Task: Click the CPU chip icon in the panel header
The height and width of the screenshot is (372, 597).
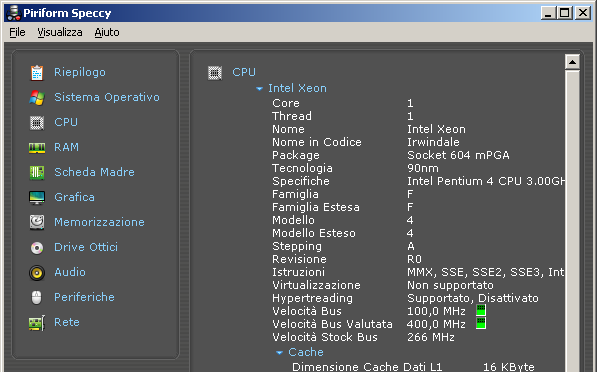Action: 215,73
